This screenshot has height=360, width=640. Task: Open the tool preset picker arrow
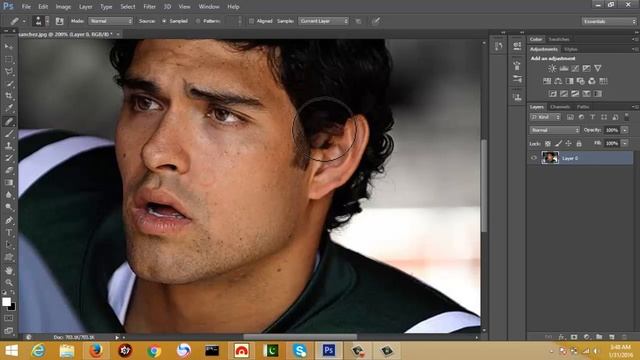tap(24, 21)
